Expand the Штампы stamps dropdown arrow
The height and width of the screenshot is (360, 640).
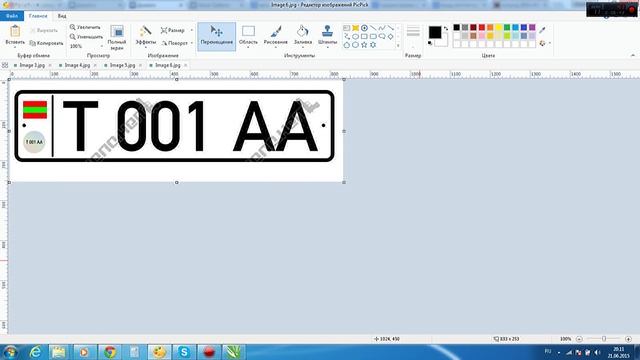[327, 48]
